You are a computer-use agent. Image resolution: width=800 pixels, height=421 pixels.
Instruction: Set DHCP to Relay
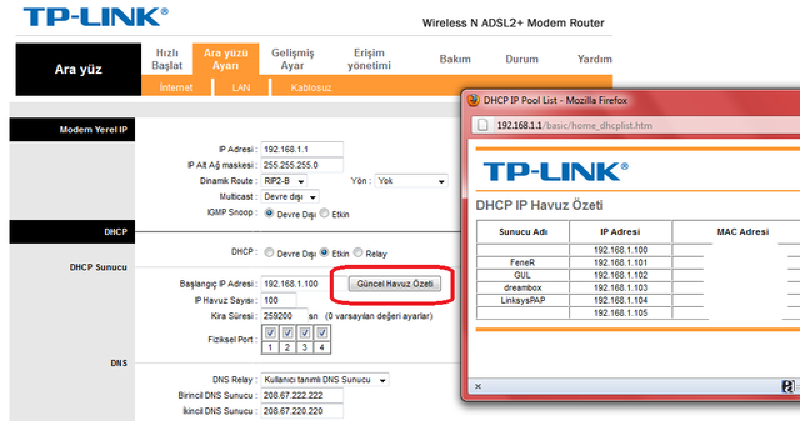click(x=358, y=253)
